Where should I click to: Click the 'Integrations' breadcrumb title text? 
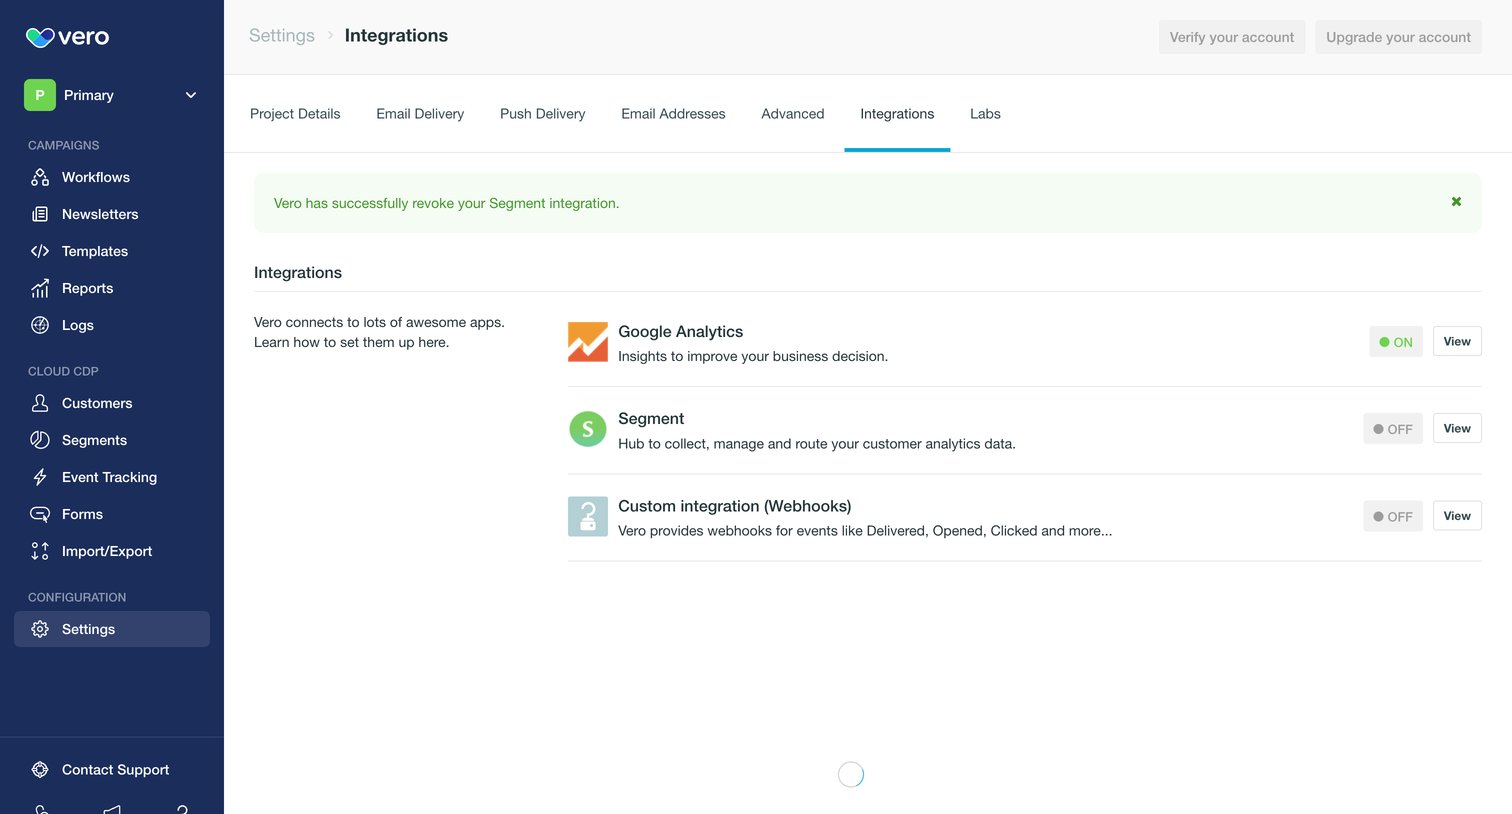[x=396, y=35]
